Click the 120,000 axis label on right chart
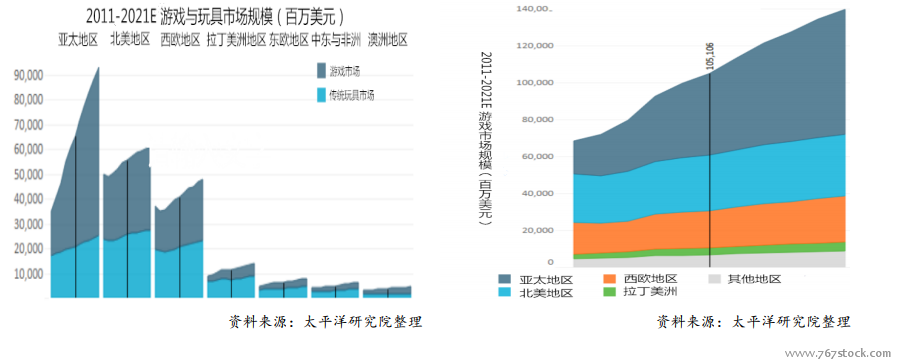Image resolution: width=898 pixels, height=364 pixels. pyautogui.click(x=535, y=46)
